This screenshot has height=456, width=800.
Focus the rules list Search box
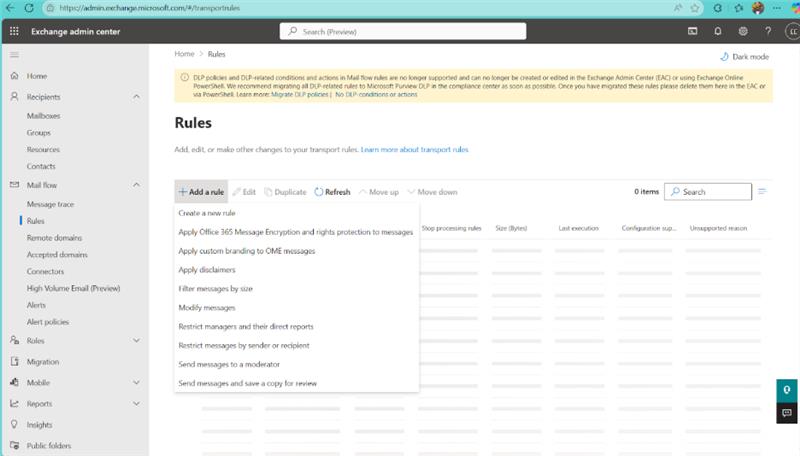(x=708, y=192)
